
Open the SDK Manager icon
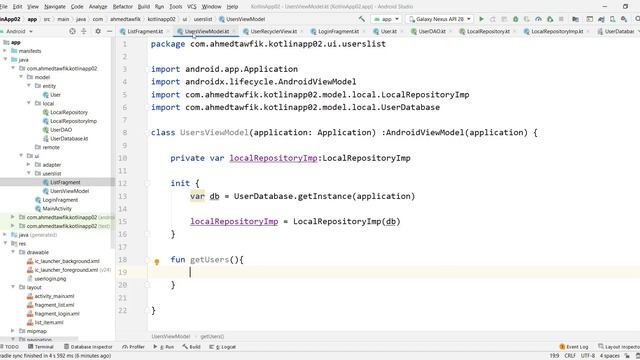pos(624,19)
